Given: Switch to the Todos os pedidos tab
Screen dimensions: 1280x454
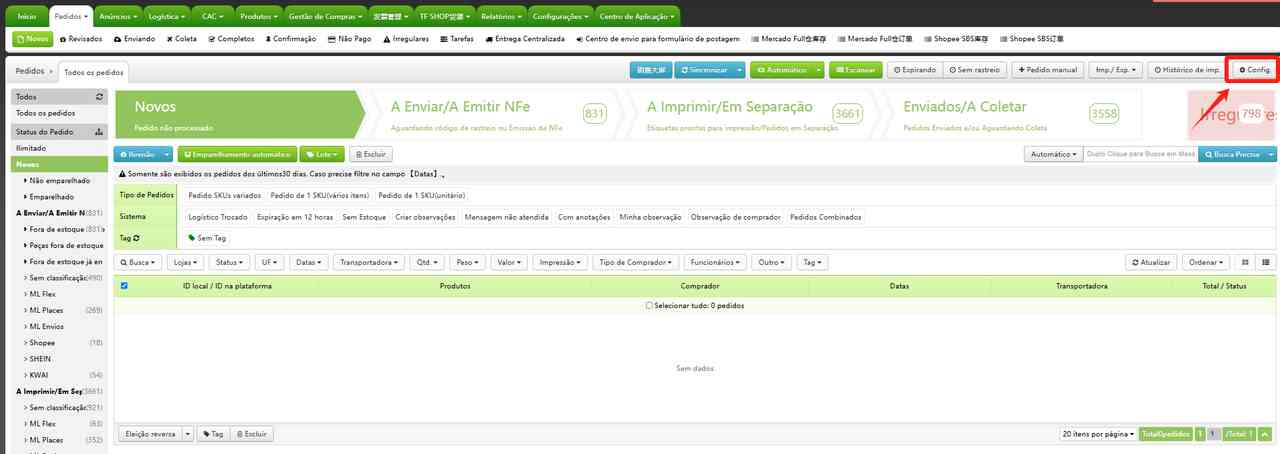Looking at the screenshot, I should [x=94, y=72].
